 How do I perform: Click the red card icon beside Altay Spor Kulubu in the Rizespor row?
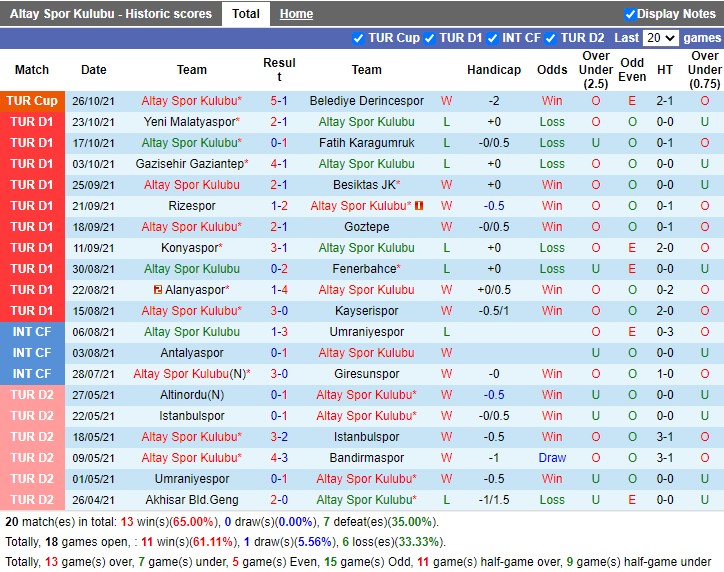[x=419, y=205]
